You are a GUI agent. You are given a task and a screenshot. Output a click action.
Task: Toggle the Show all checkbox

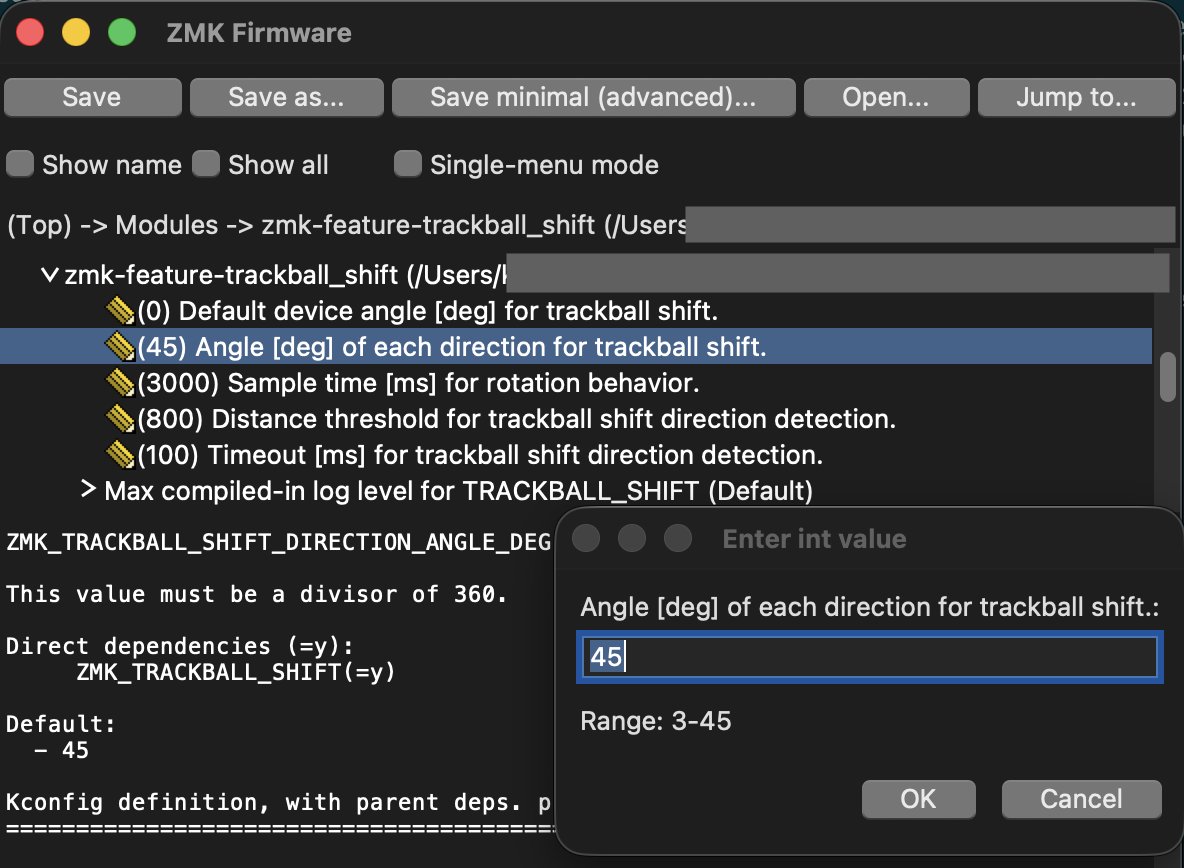(x=205, y=164)
